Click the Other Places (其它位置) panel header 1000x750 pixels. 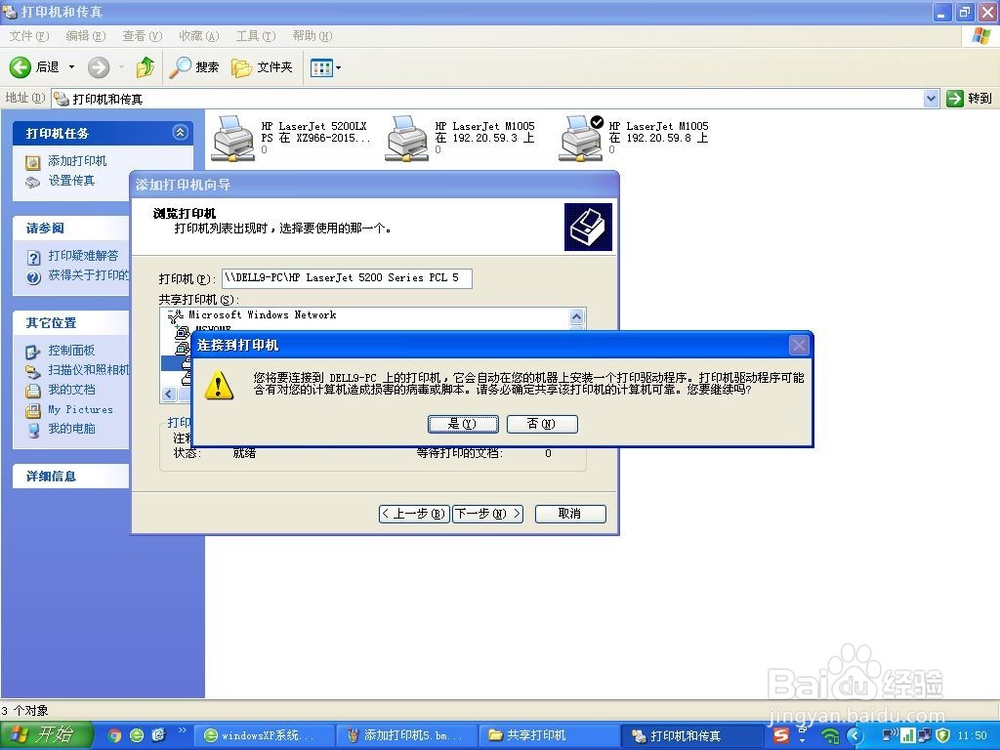tap(71, 323)
